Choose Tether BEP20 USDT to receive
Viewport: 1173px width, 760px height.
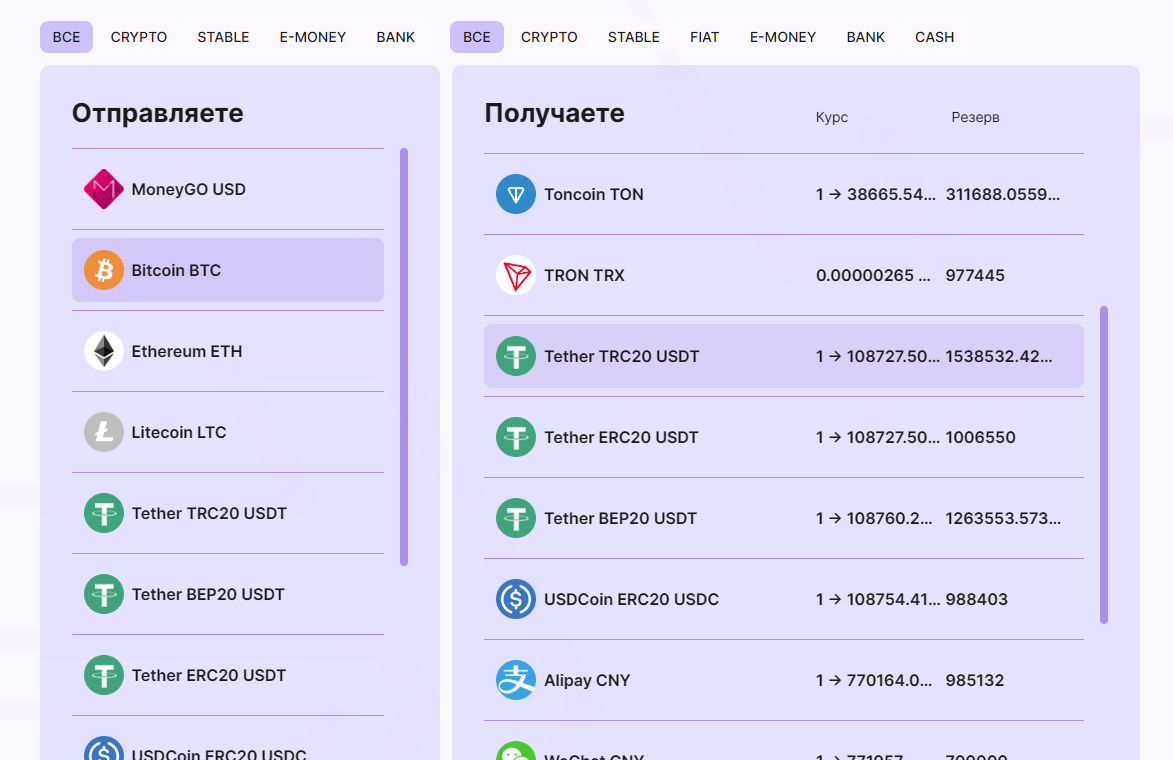784,518
